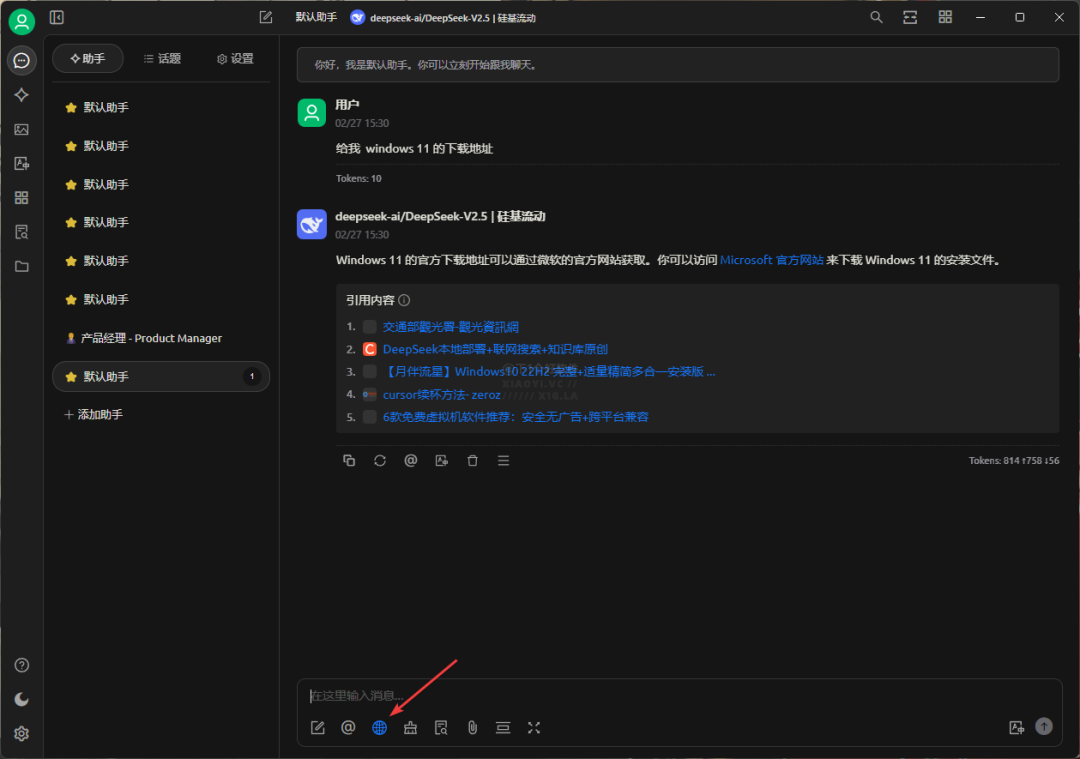This screenshot has width=1080, height=759.
Task: Send the message with the arrow button
Action: pos(1044,726)
